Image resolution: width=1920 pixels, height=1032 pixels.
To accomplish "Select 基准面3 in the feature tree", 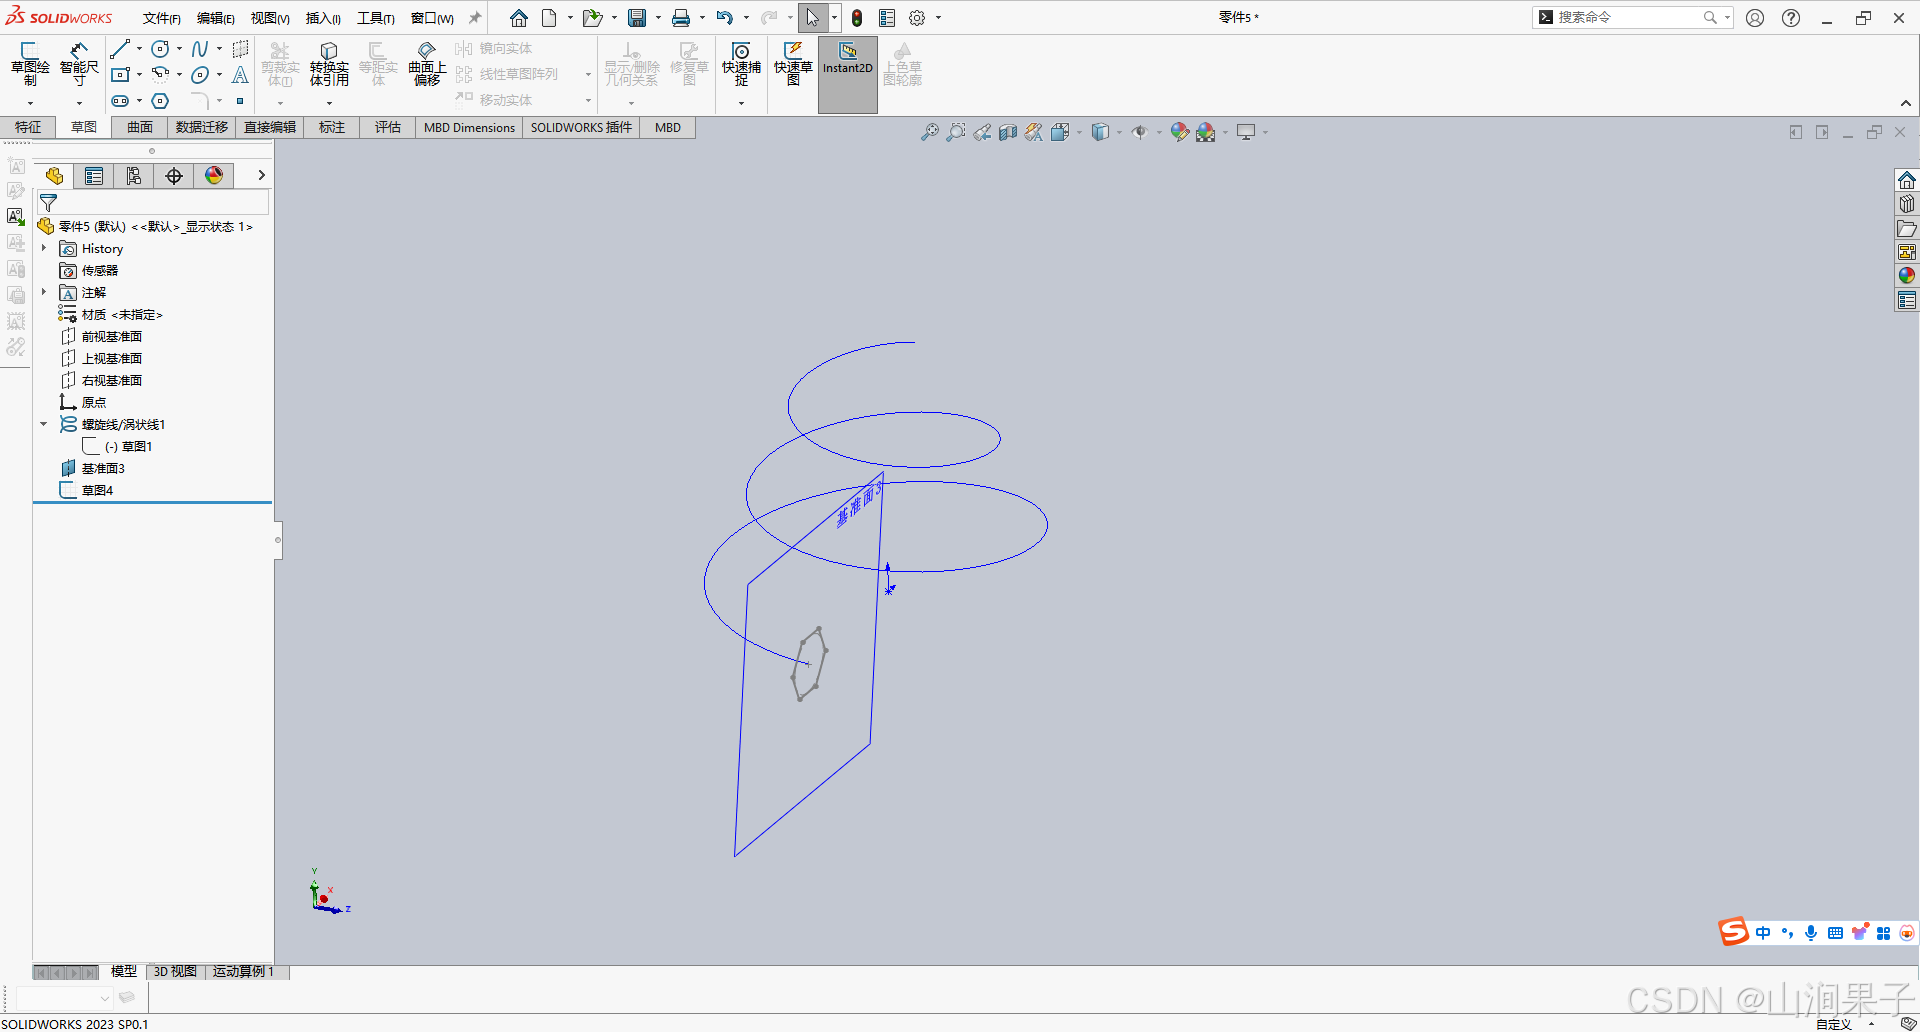I will tap(103, 467).
